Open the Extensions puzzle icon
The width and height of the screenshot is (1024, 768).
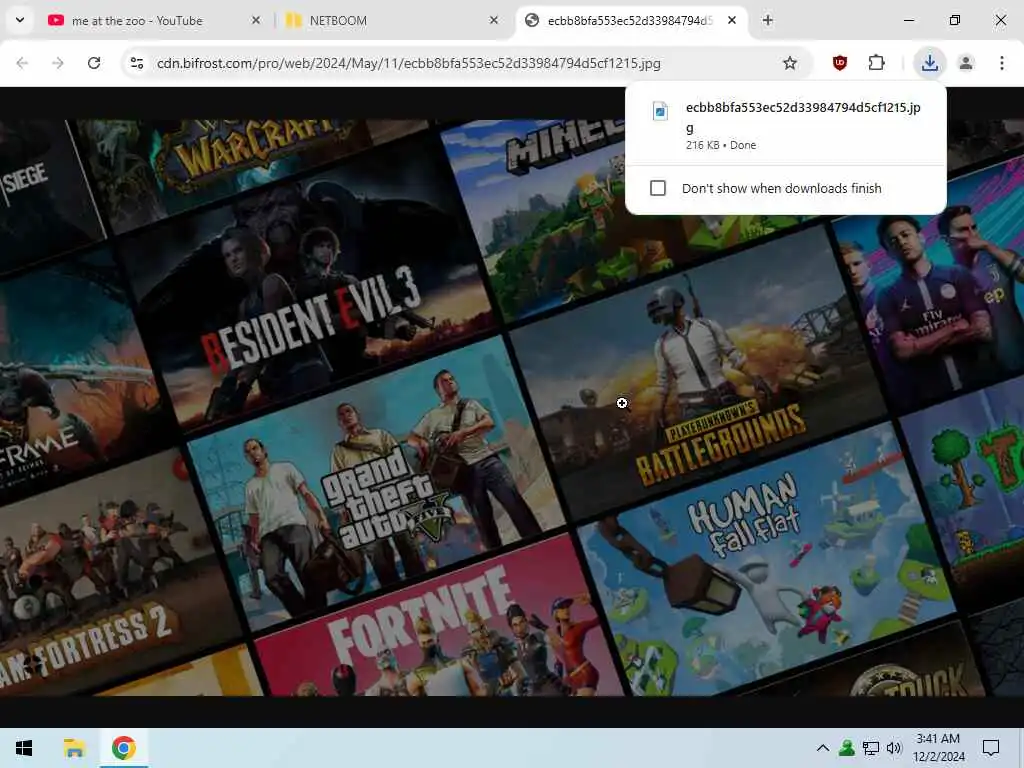[x=876, y=63]
